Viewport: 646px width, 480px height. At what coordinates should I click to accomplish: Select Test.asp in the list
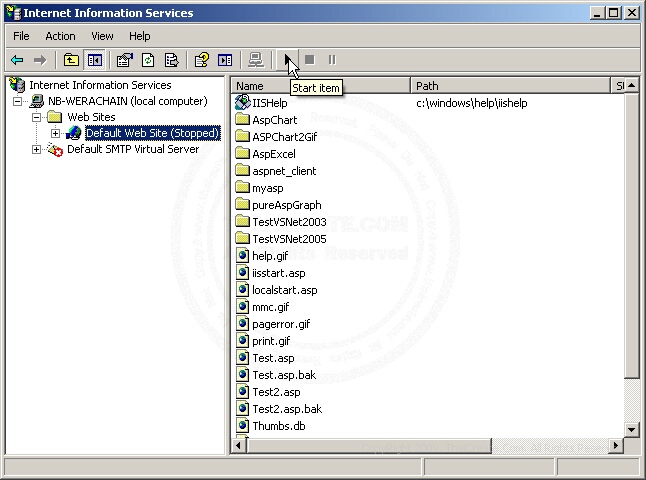point(273,358)
